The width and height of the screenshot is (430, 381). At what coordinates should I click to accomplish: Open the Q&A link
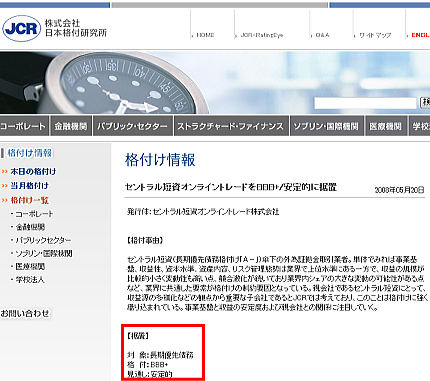click(322, 35)
